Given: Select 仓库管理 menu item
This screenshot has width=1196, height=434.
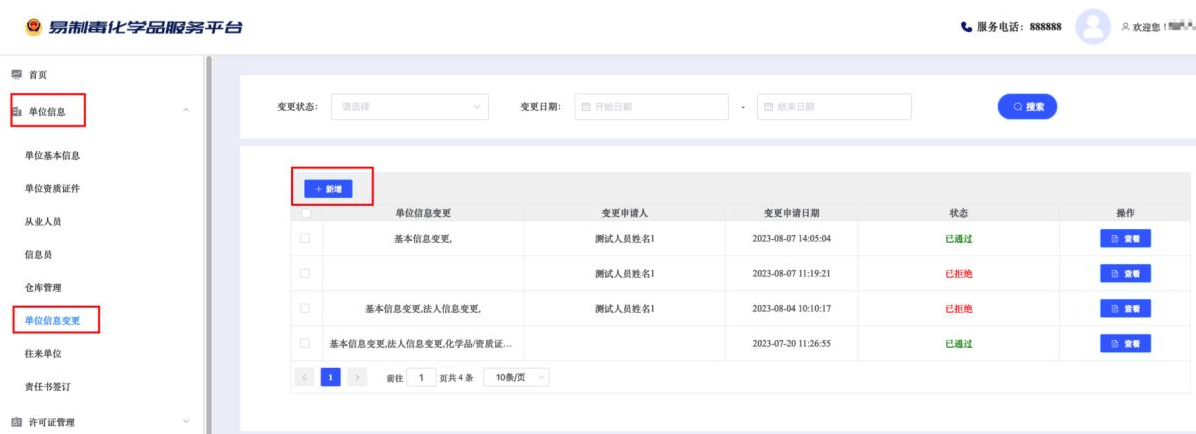Looking at the screenshot, I should 43,288.
